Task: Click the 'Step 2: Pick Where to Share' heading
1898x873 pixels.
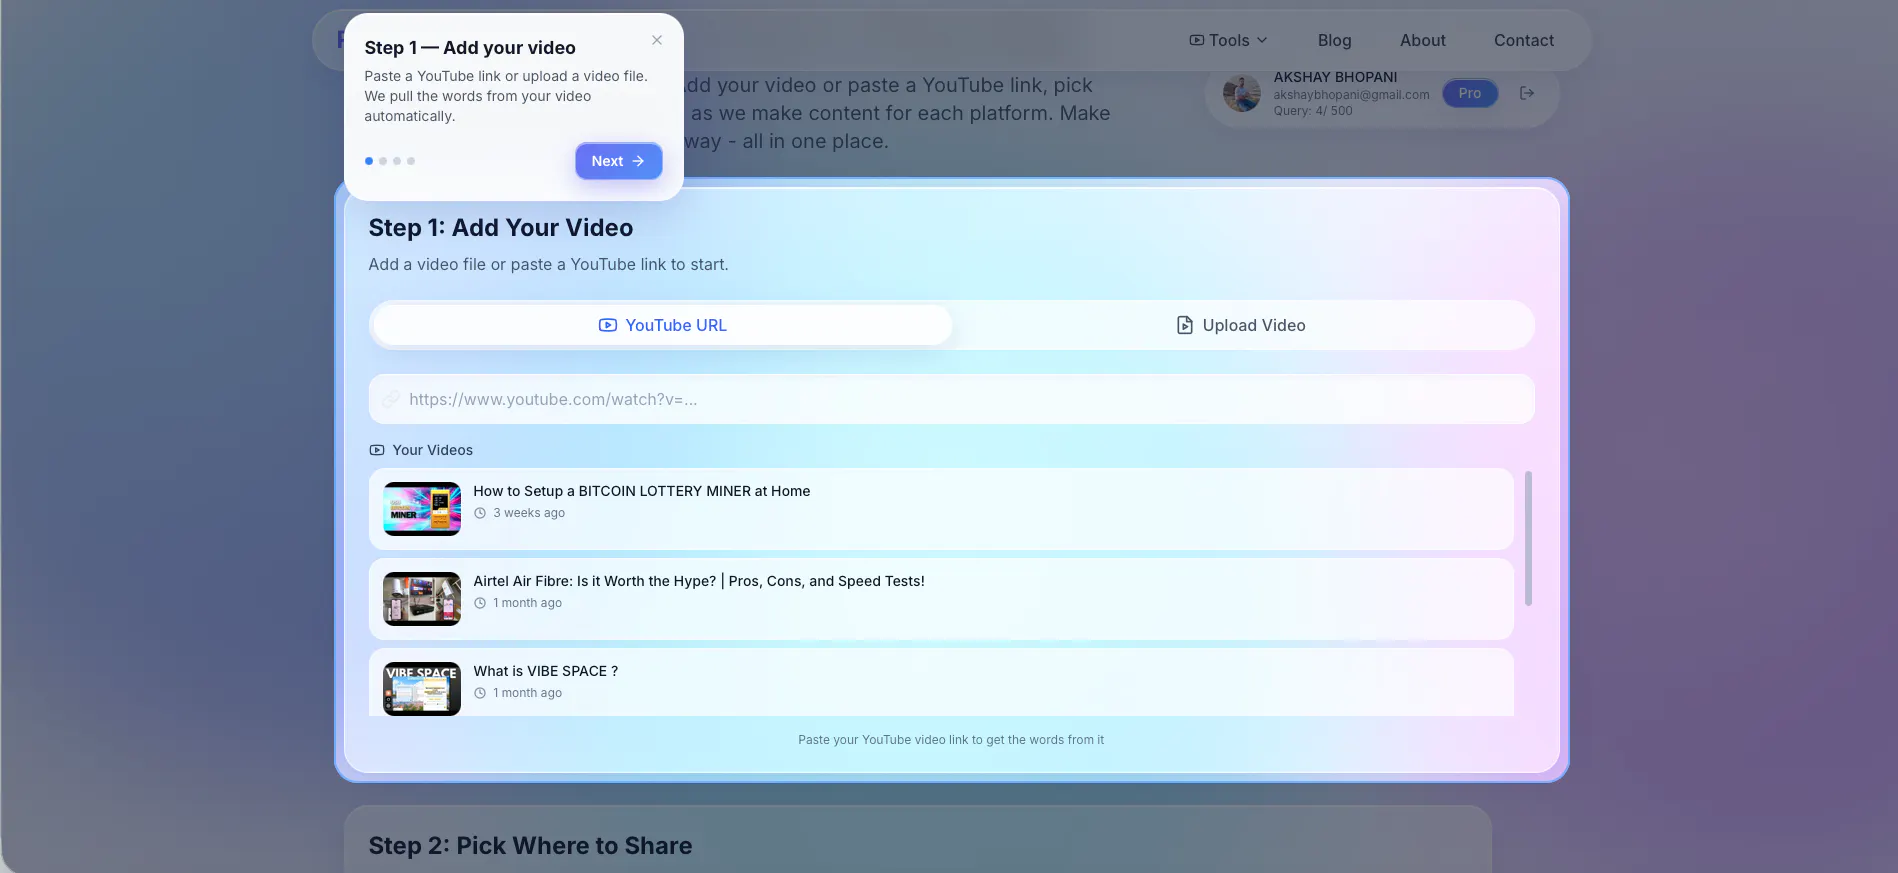Action: pos(530,846)
